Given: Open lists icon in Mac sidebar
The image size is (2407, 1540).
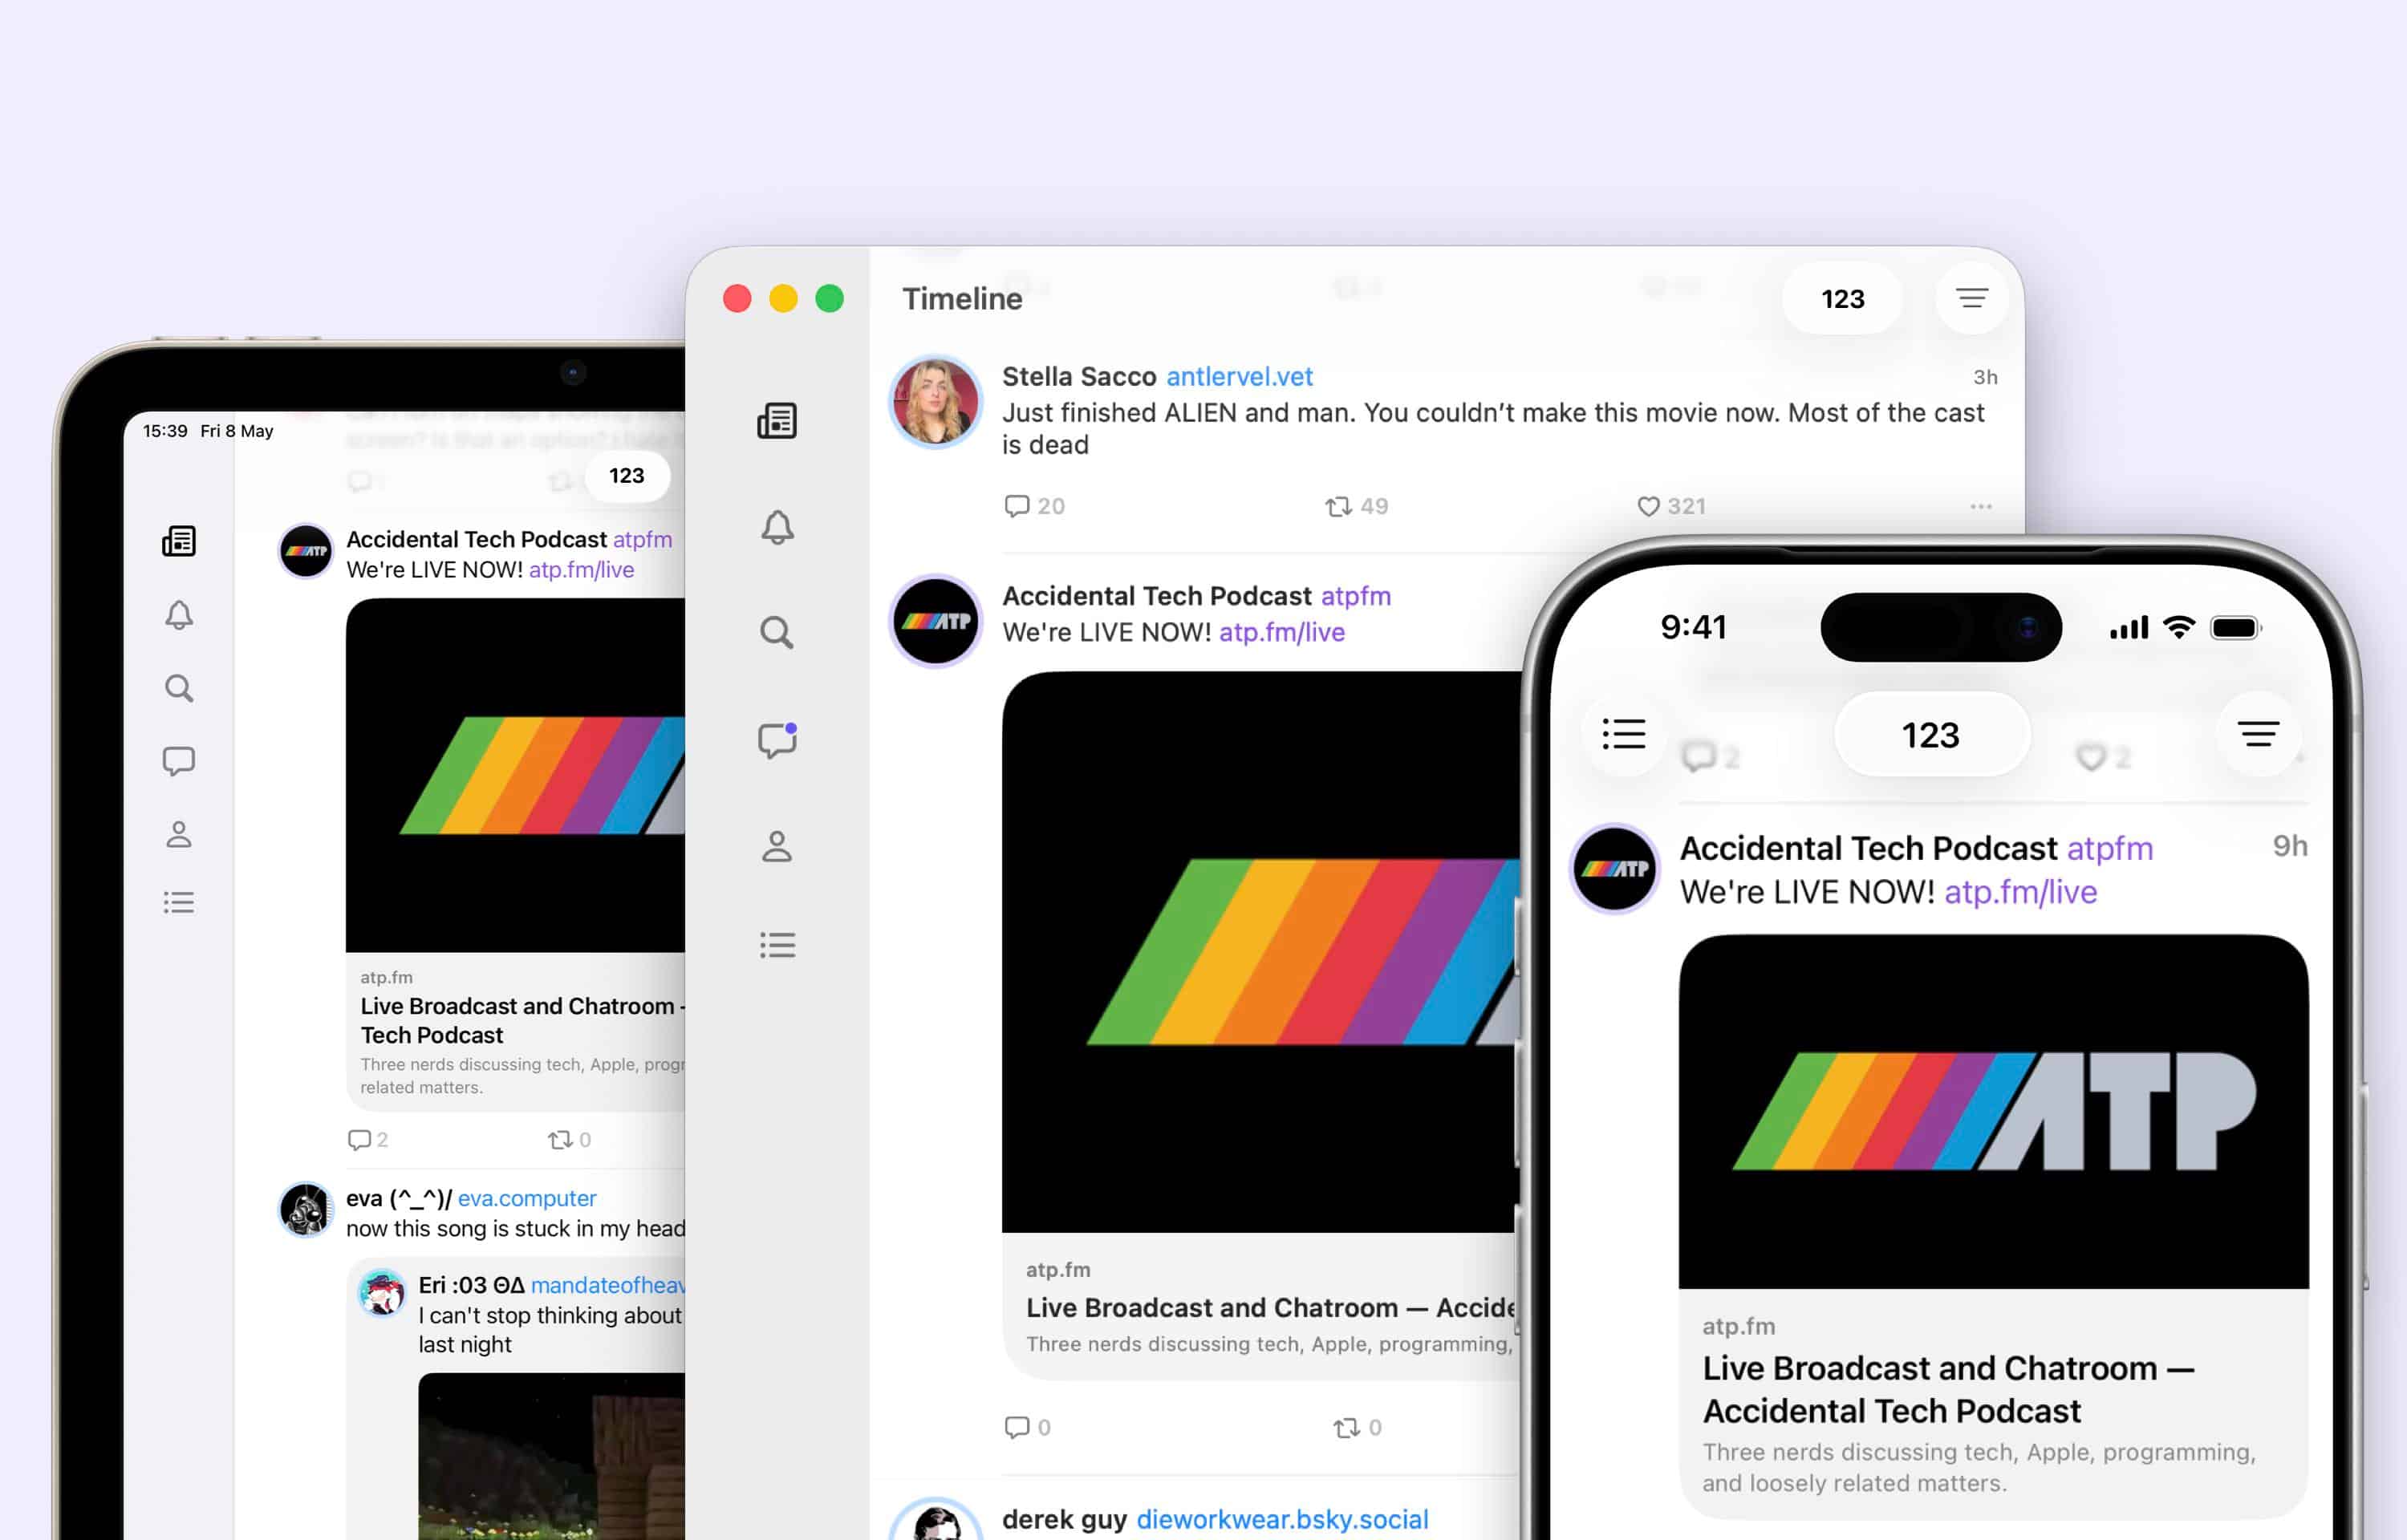Looking at the screenshot, I should click(x=777, y=945).
